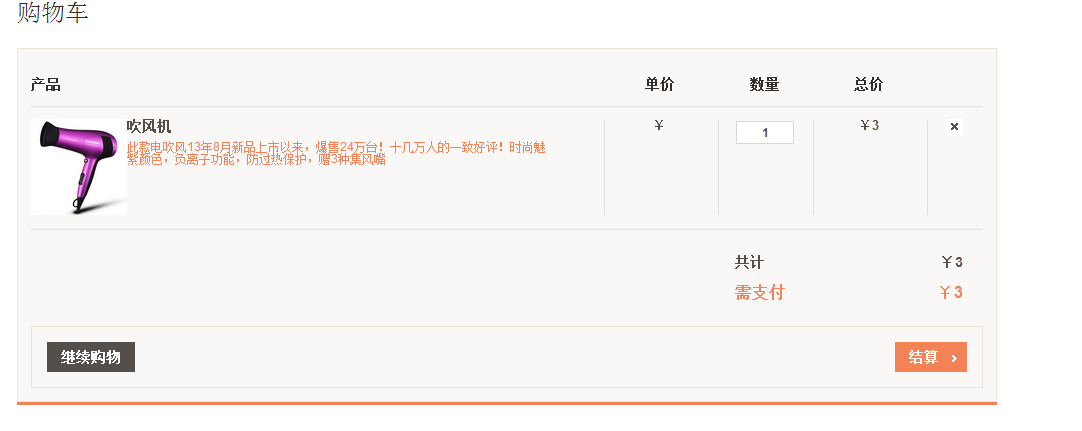Click the 购物车 page heading
Screen dimensions: 1082x431
(x=53, y=14)
